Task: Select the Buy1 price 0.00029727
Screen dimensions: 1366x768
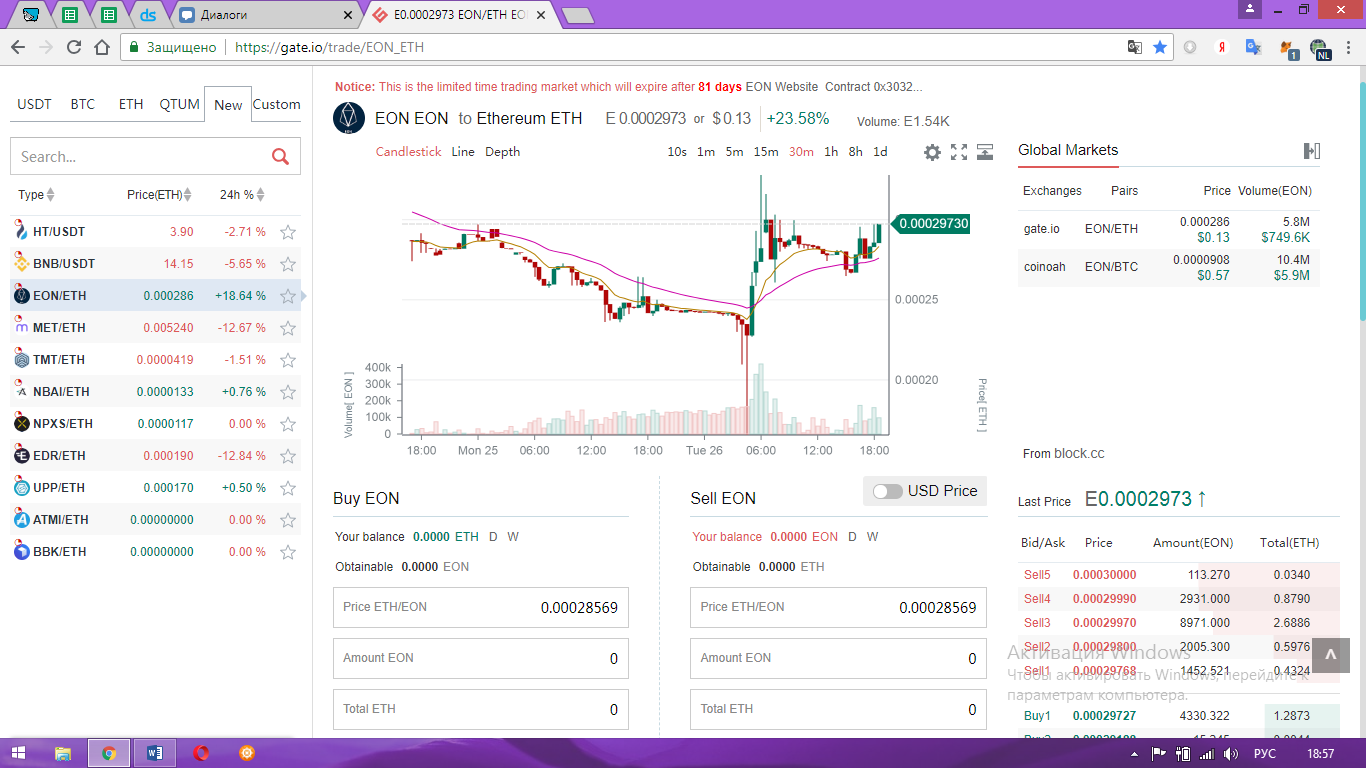Action: [1105, 716]
